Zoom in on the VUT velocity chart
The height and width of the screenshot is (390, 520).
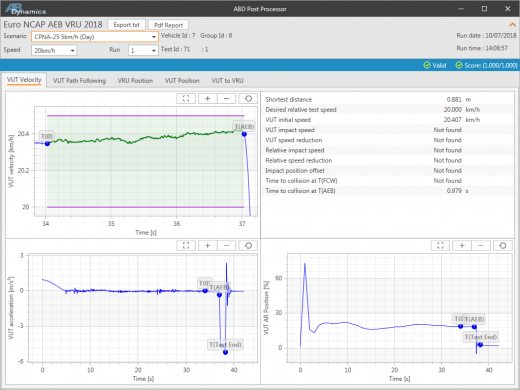point(207,98)
